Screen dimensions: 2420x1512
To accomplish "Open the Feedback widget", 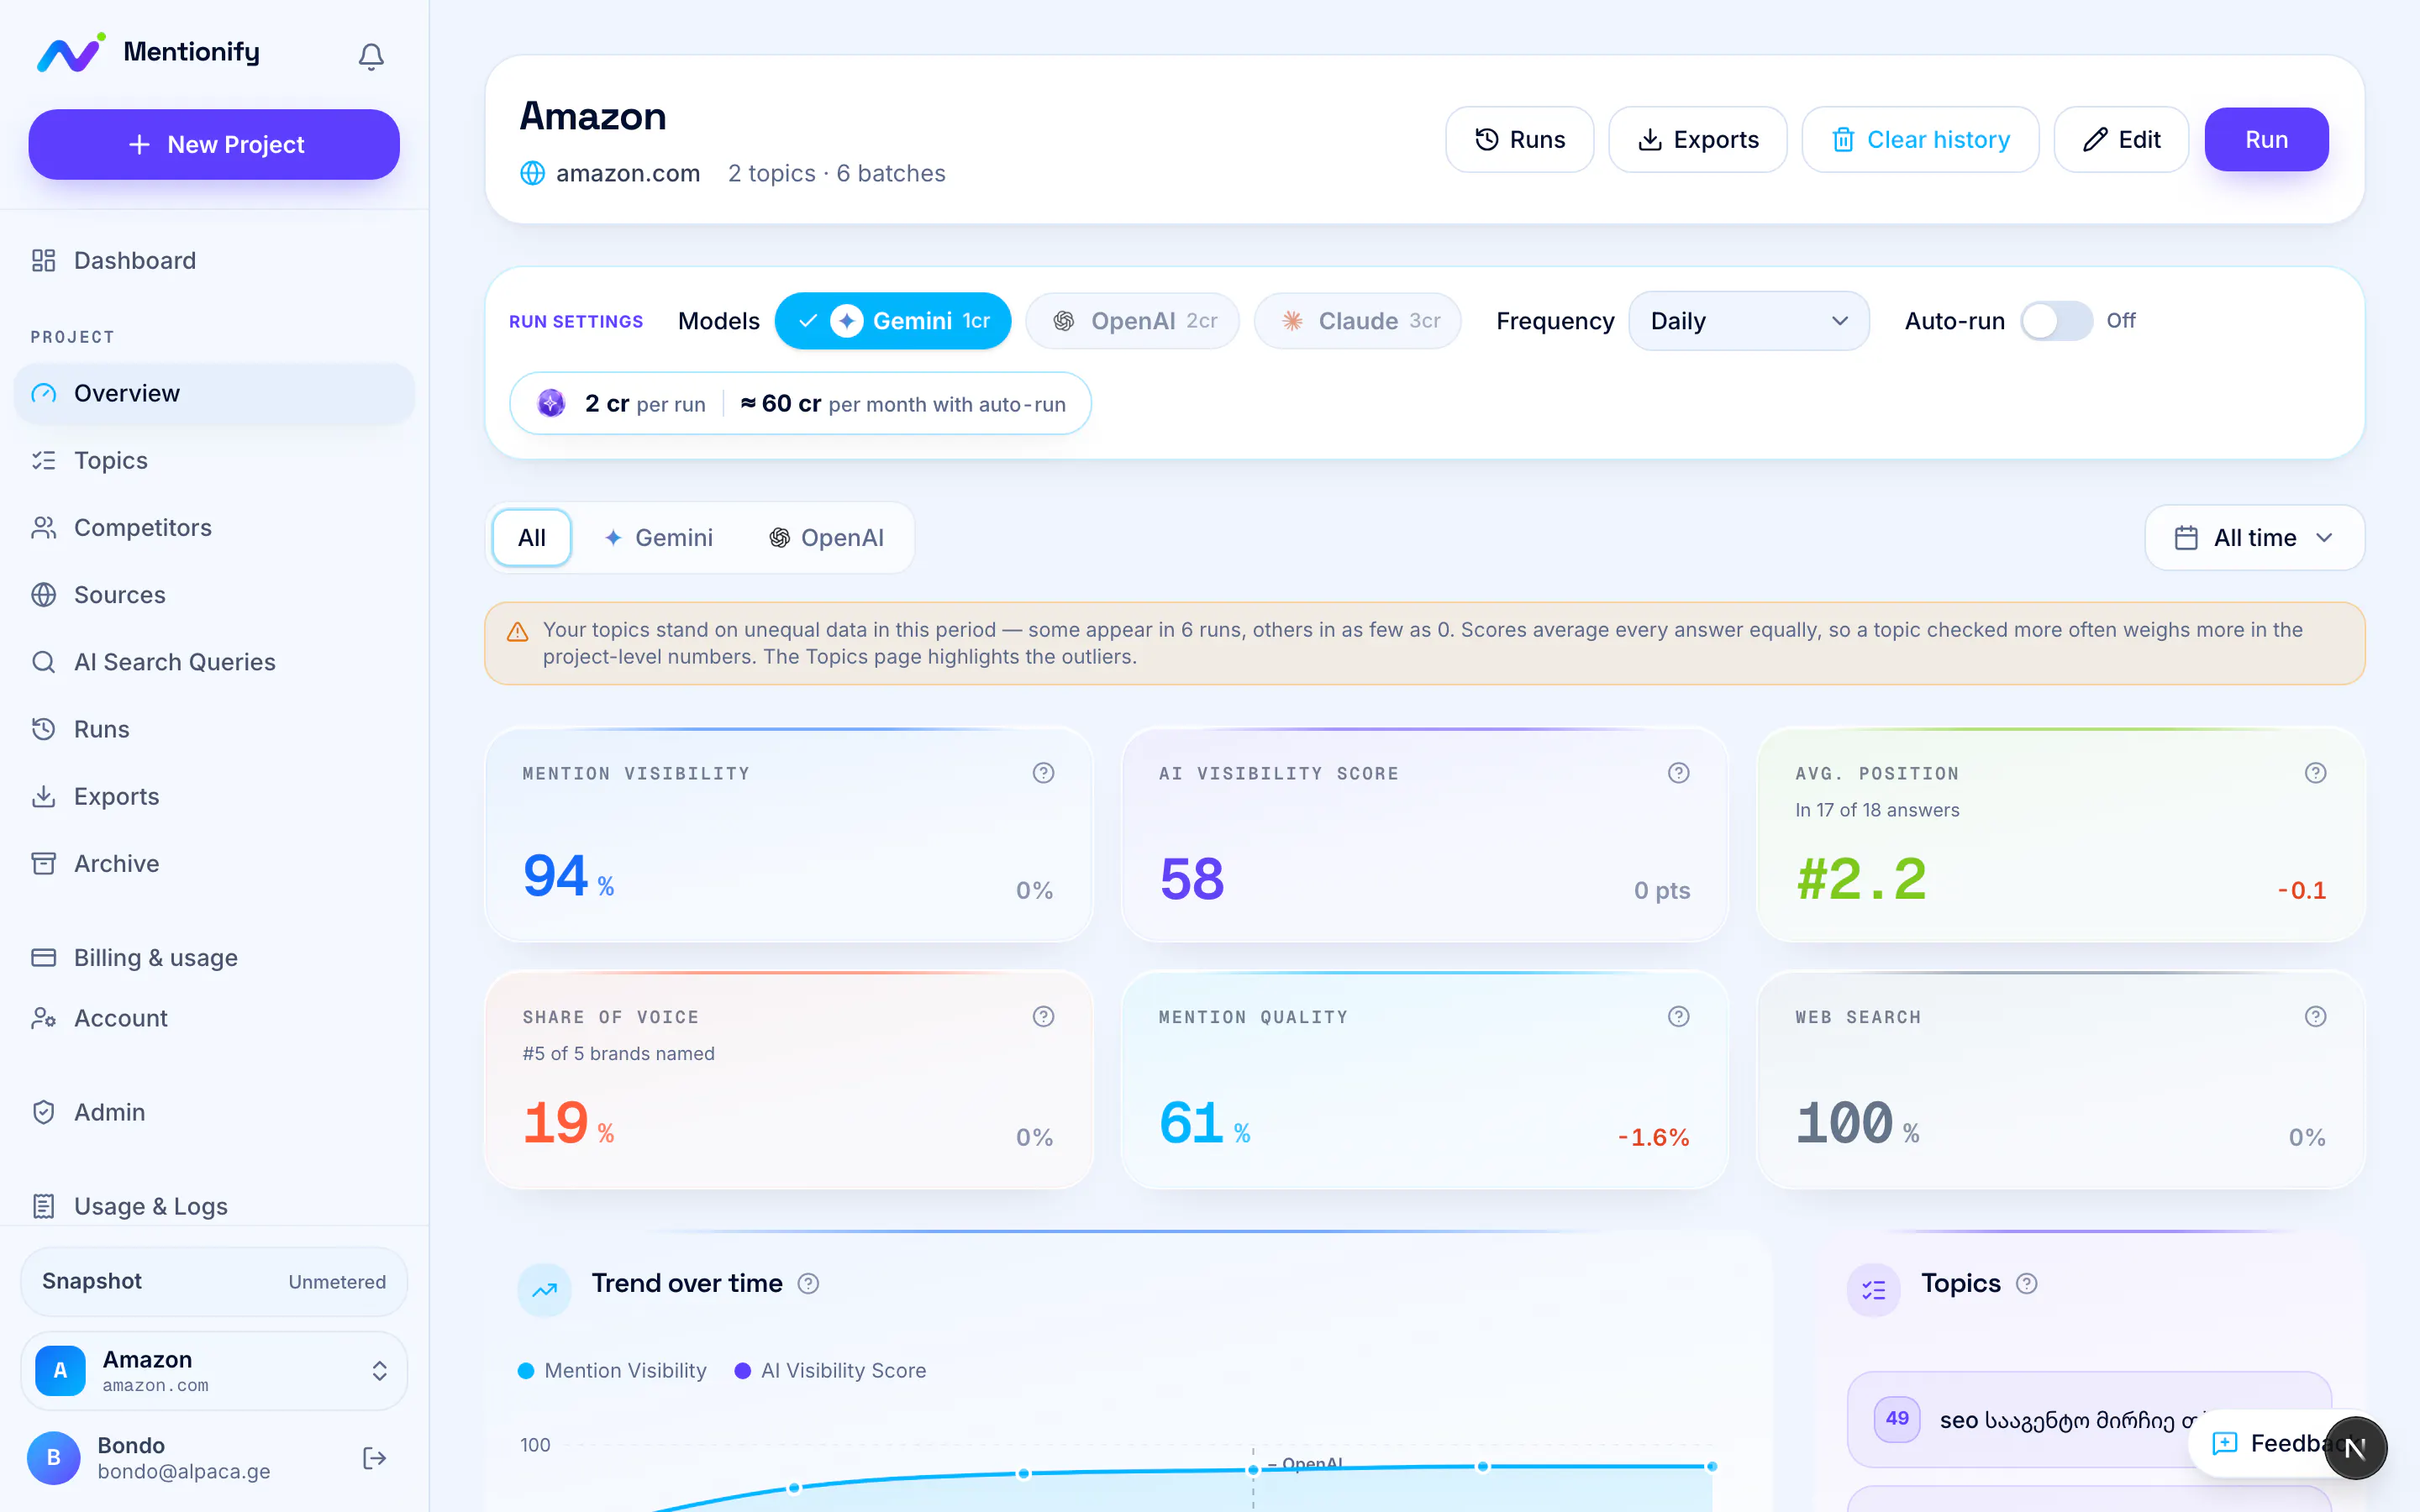I will click(x=2270, y=1443).
